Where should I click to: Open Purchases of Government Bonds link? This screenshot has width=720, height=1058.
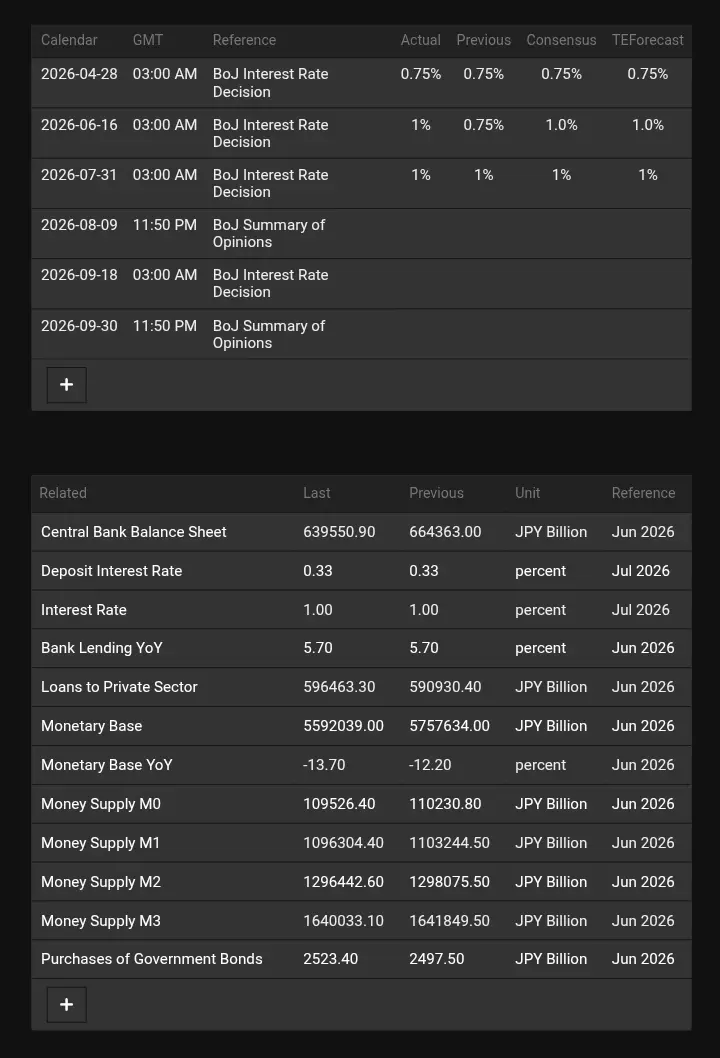click(152, 959)
